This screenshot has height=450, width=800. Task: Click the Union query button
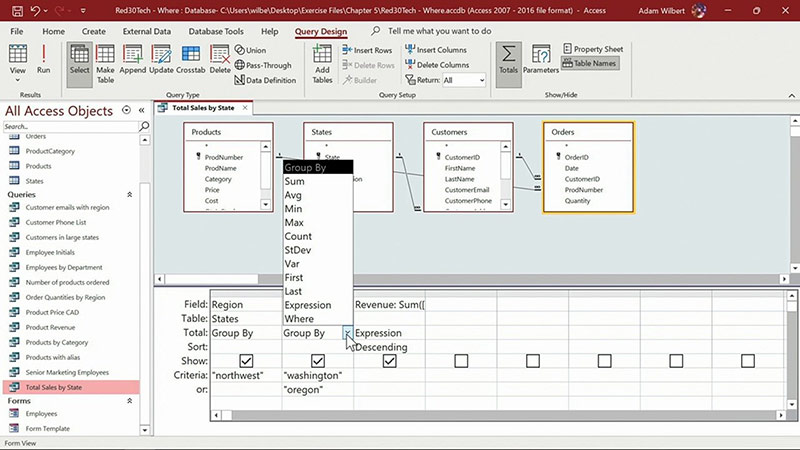[x=251, y=50]
